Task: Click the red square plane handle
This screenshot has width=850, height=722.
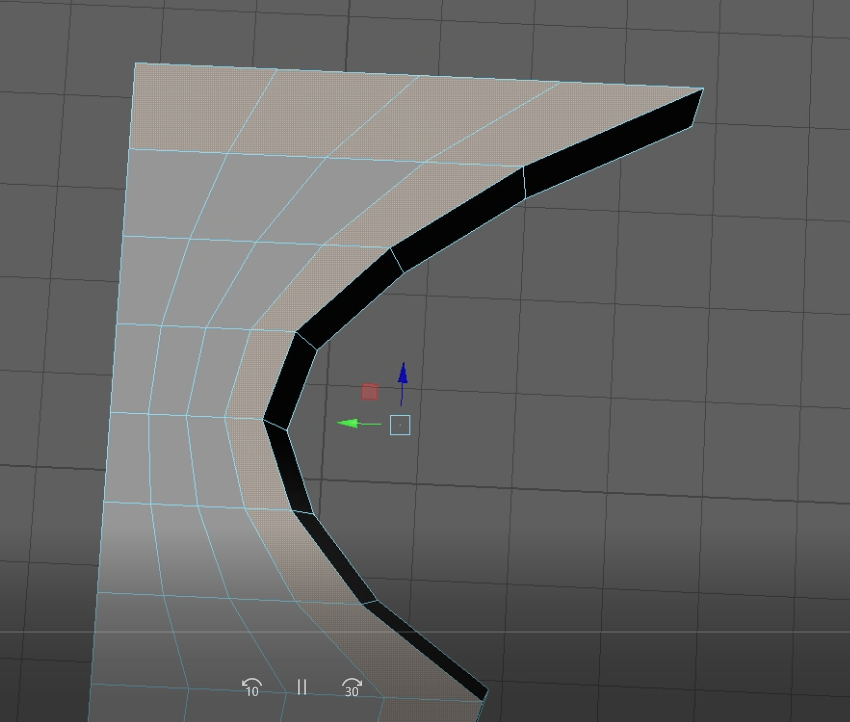Action: 370,392
